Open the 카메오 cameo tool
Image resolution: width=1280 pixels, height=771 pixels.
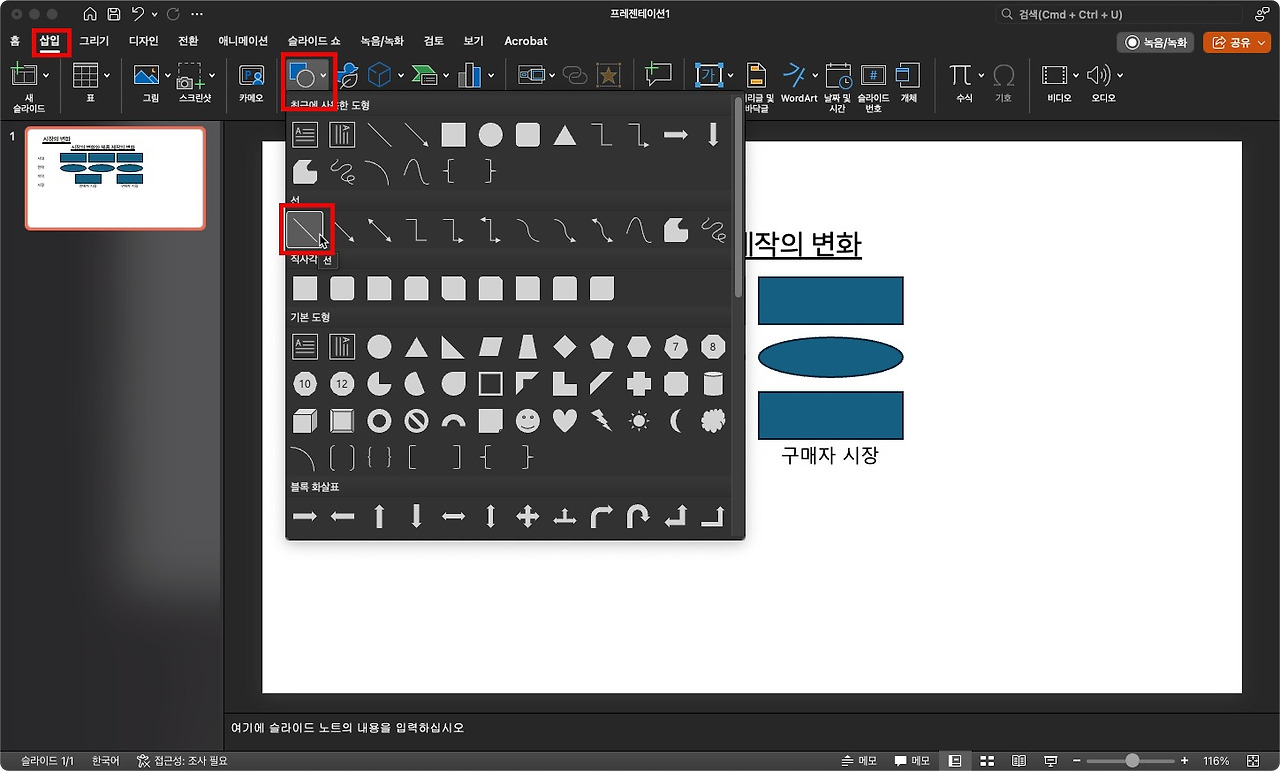251,84
